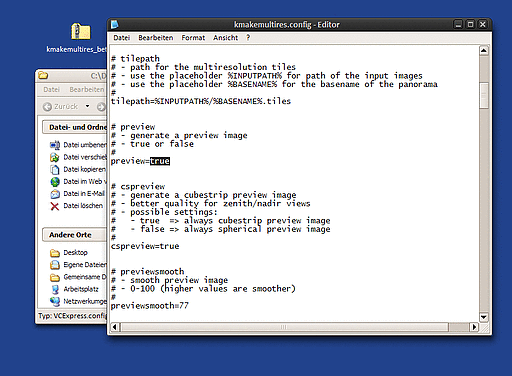Click the Datei umbenennen rename icon

[x=55, y=145]
